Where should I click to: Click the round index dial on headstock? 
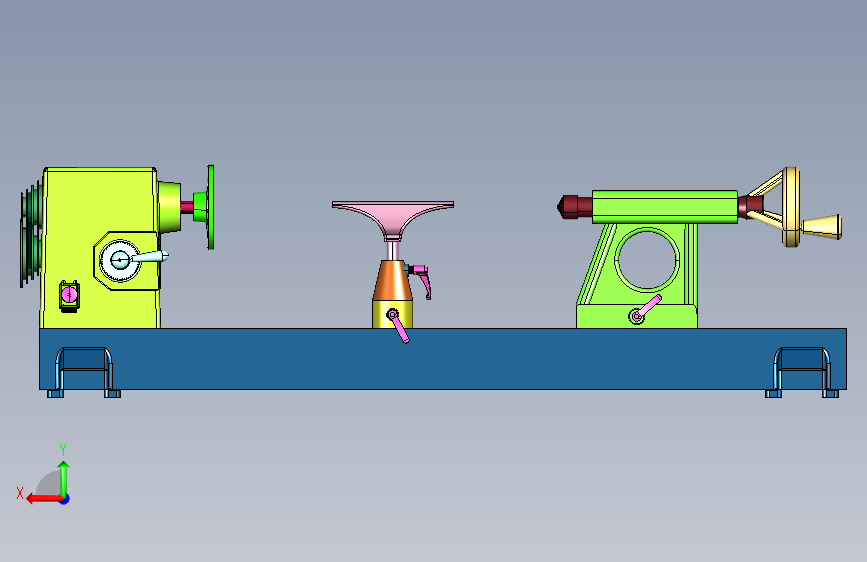coord(119,260)
